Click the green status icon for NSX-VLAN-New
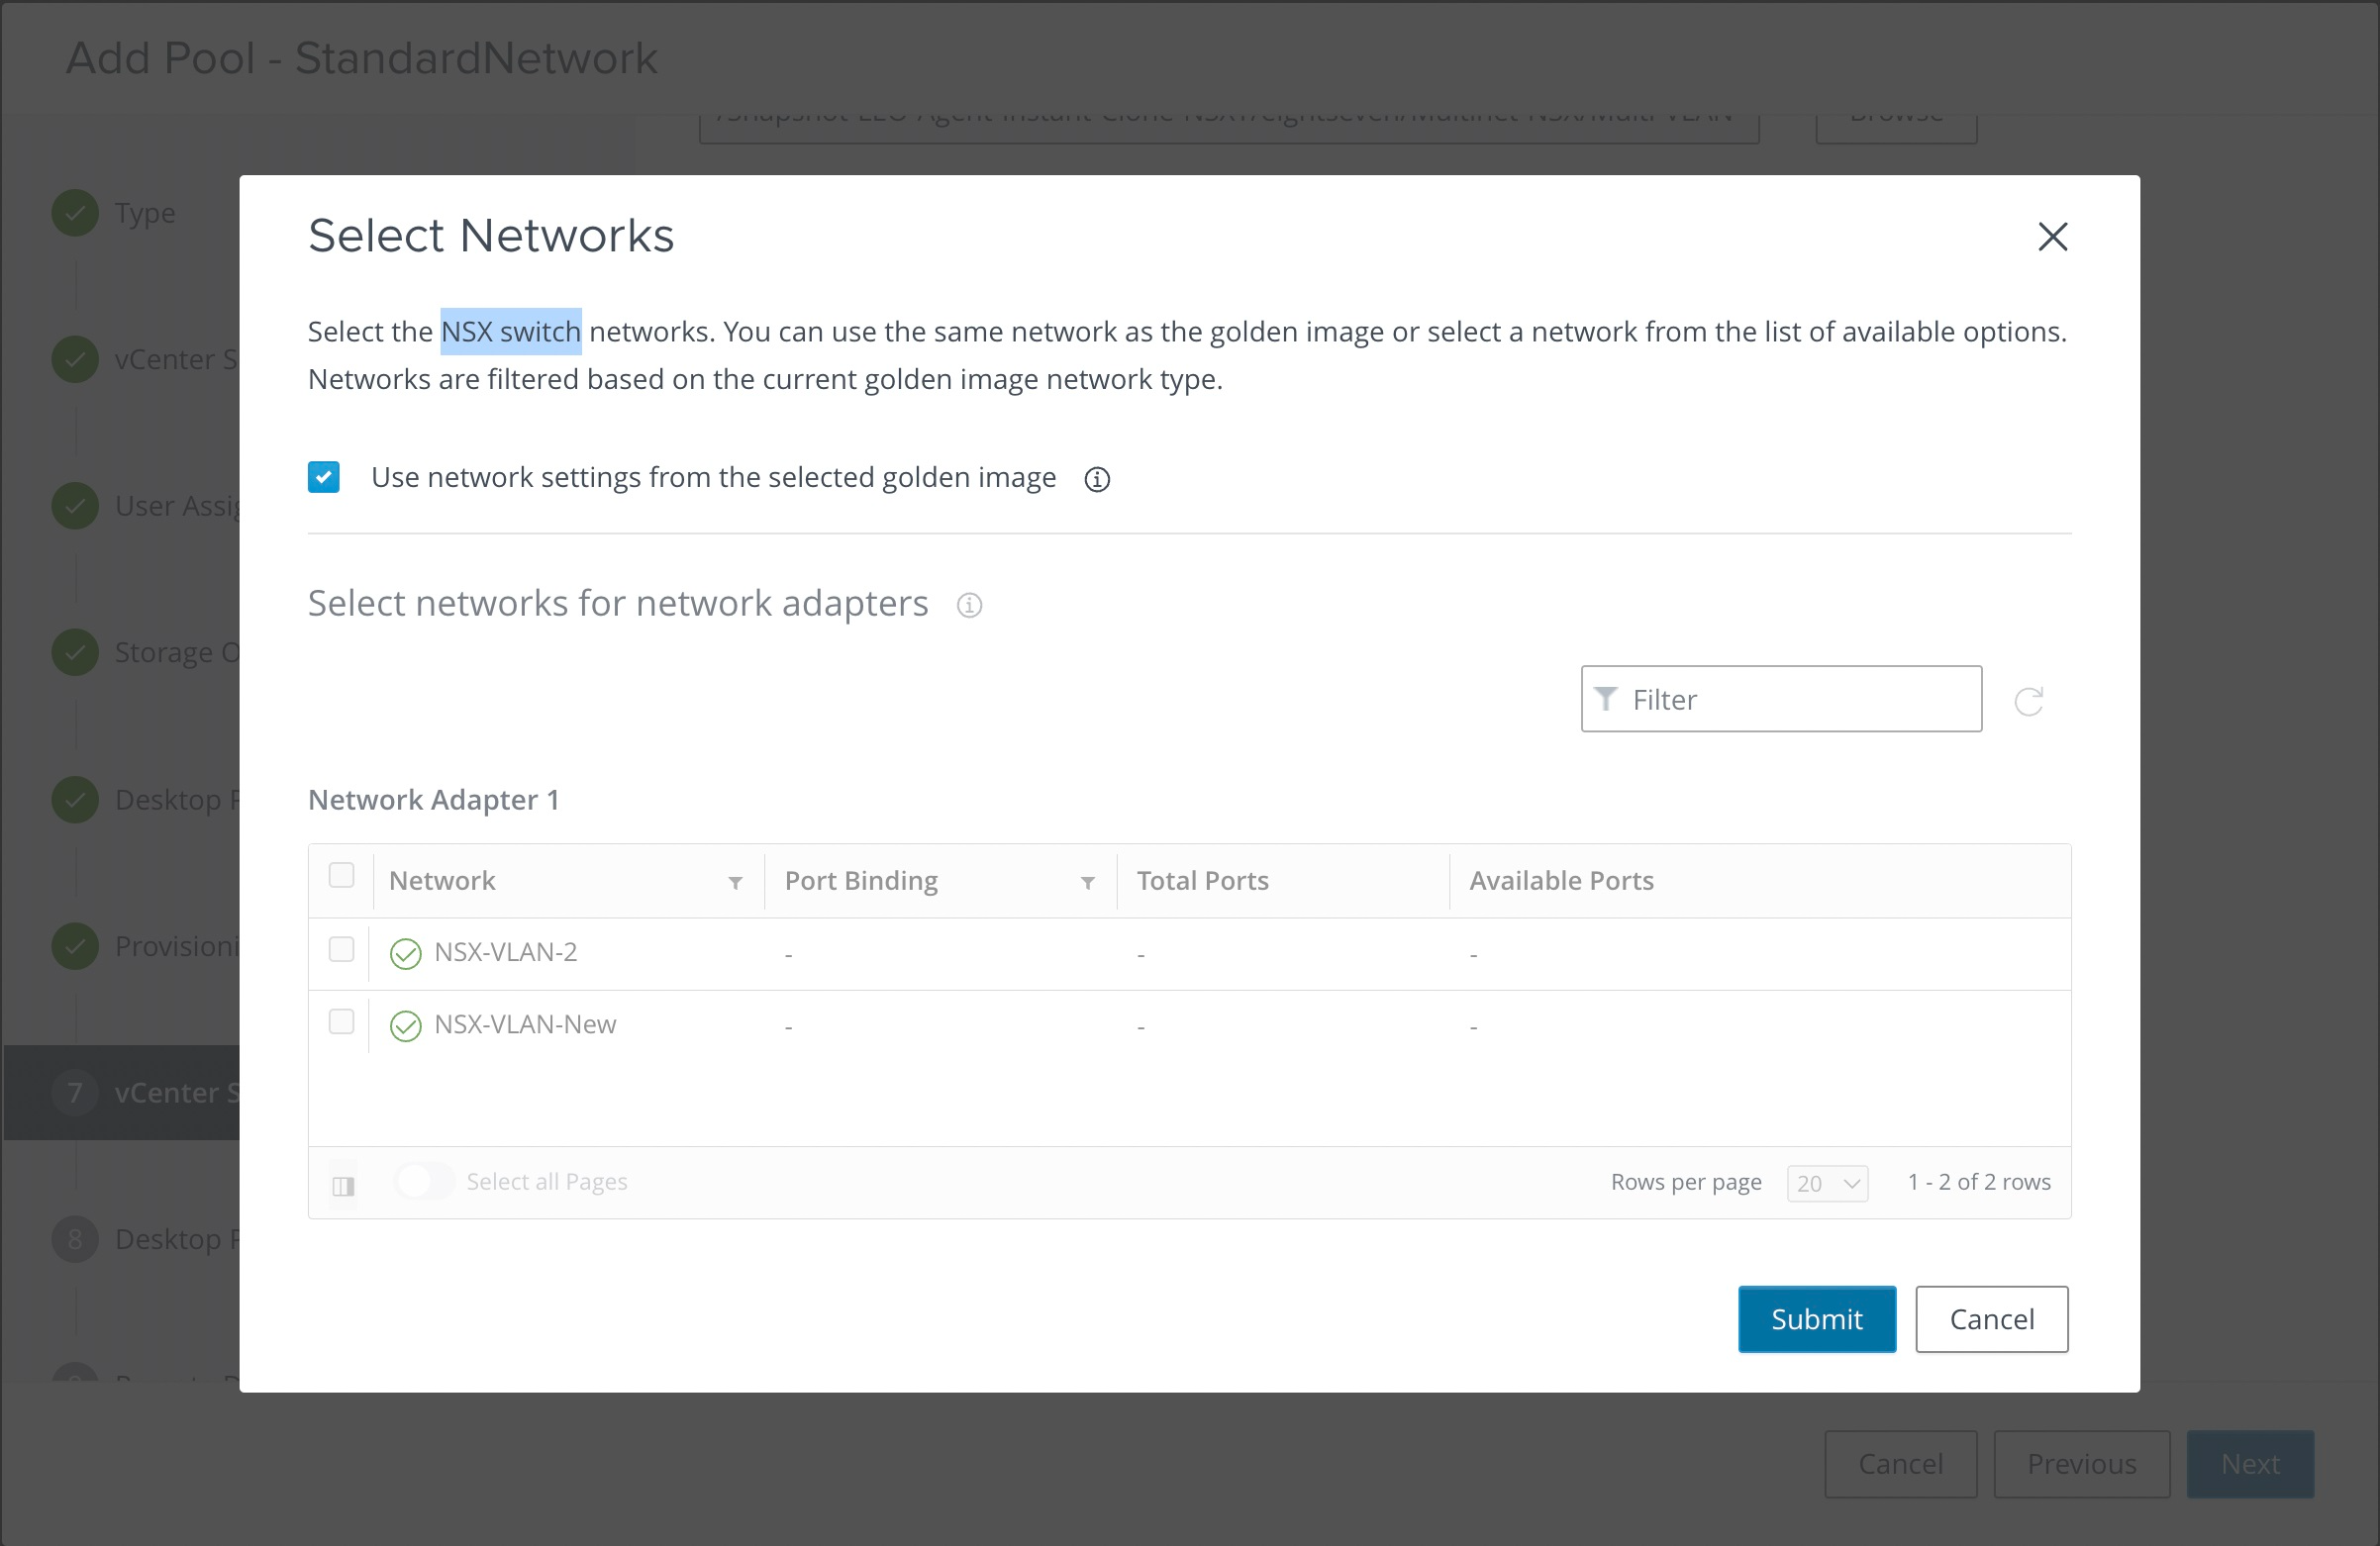Viewport: 2380px width, 1546px height. click(406, 1025)
